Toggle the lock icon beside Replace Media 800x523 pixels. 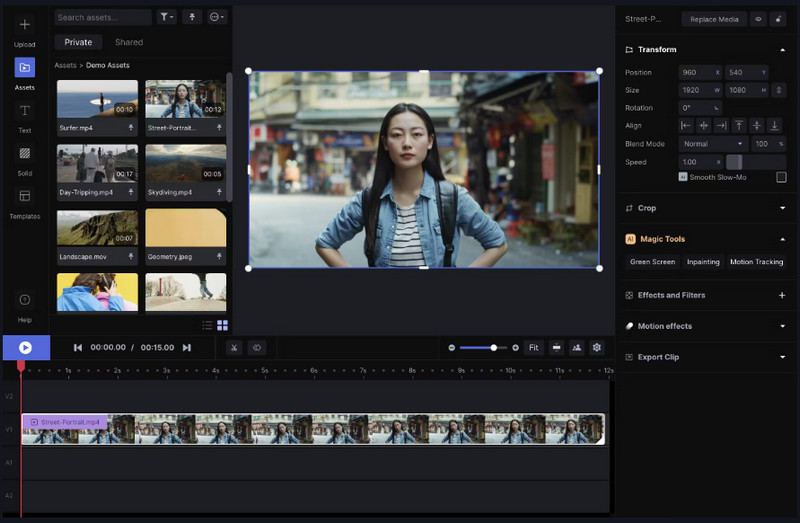(778, 19)
